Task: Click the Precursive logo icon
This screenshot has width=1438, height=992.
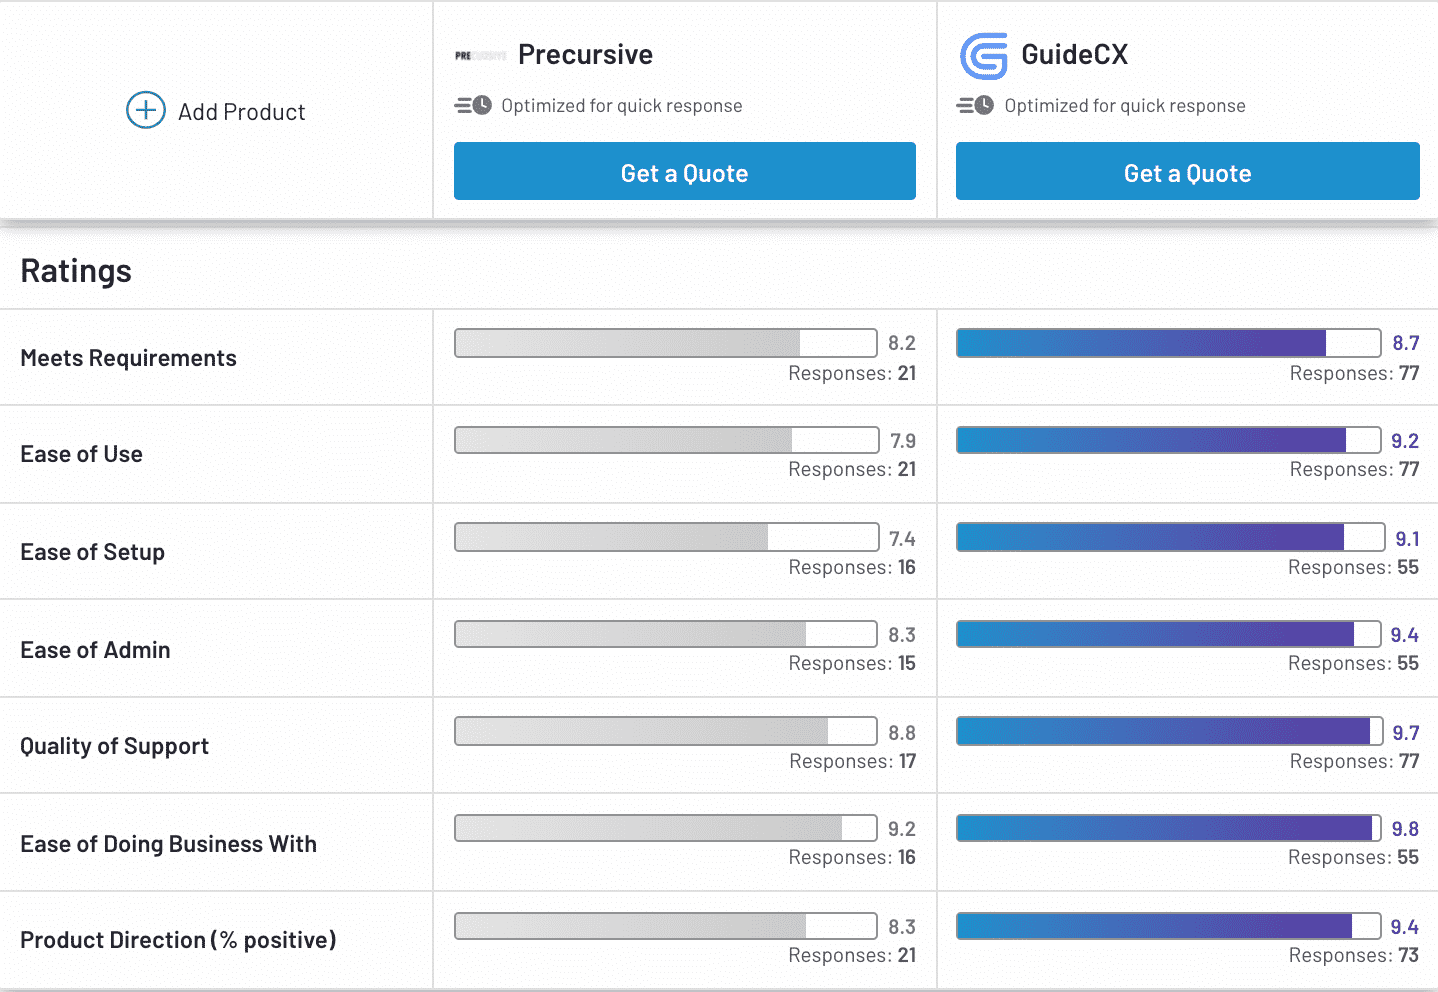Action: click(x=480, y=56)
